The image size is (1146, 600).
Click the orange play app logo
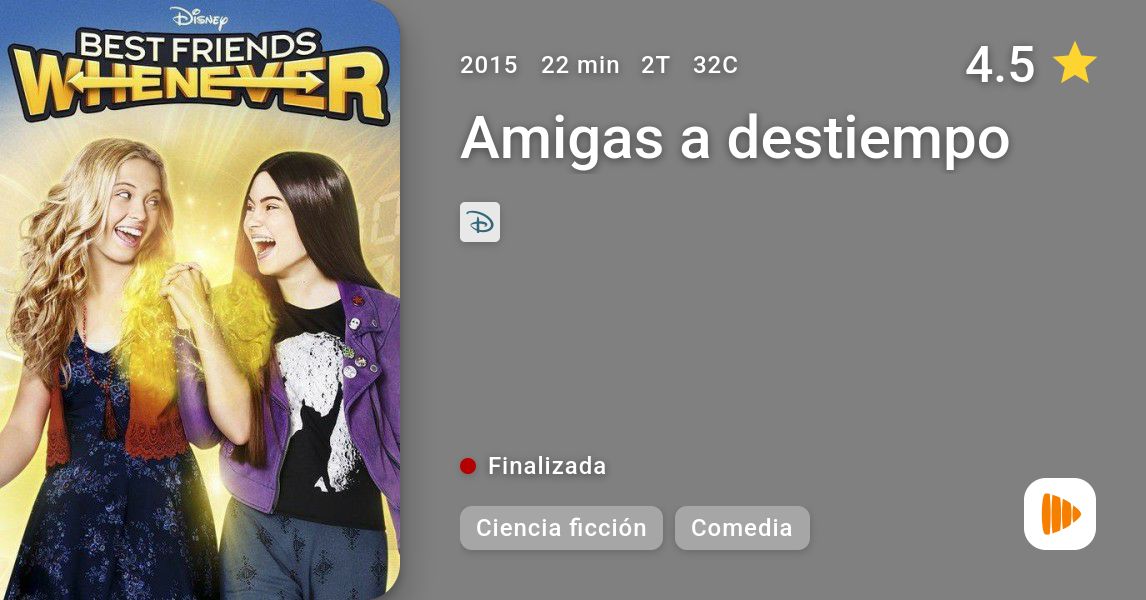coord(1060,514)
